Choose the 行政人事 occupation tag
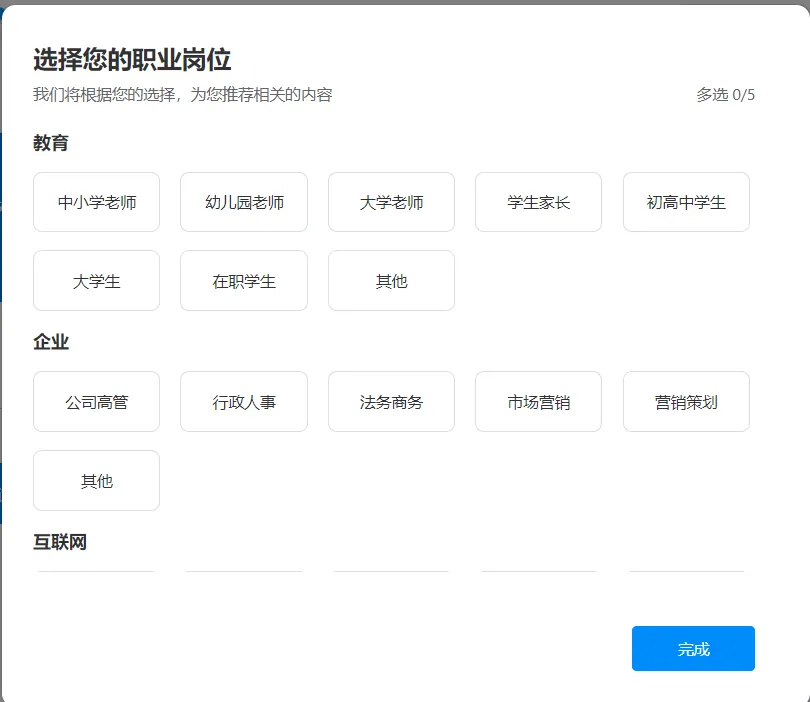 click(x=243, y=401)
